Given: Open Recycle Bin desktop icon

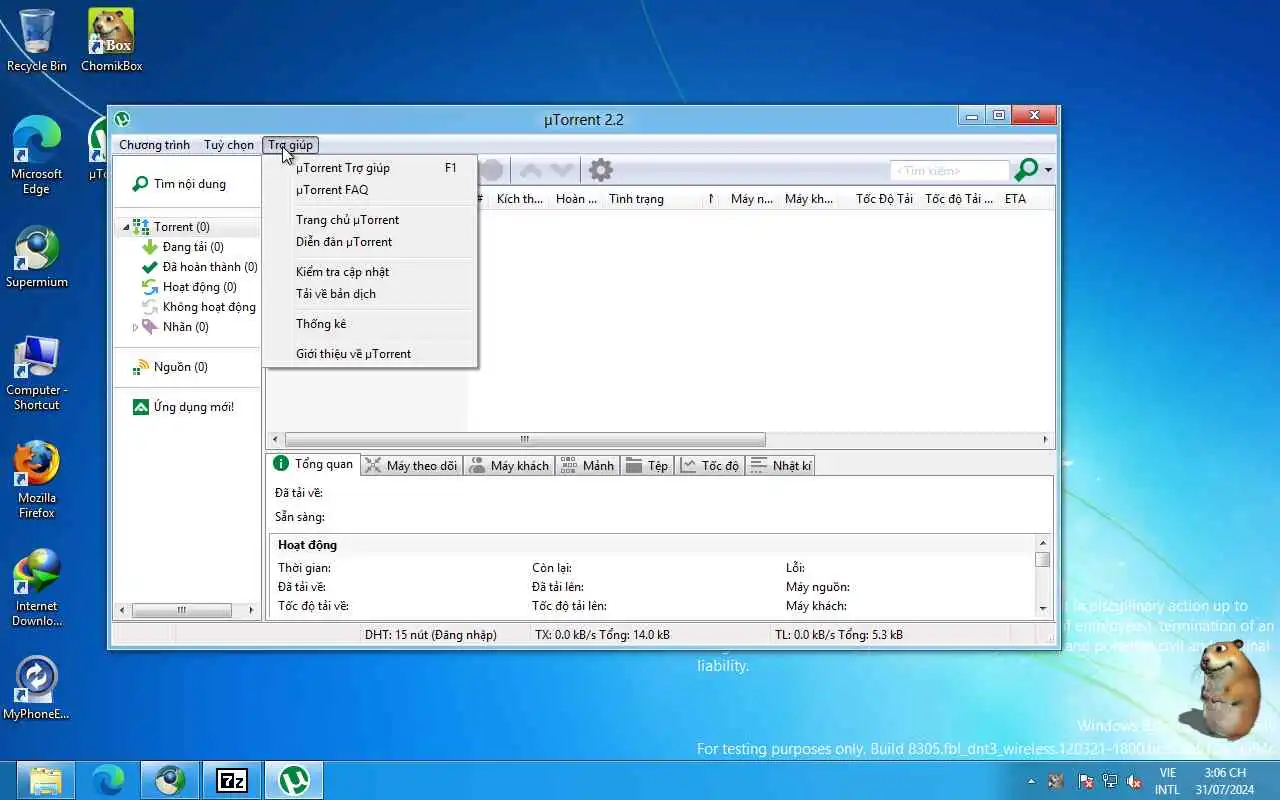Looking at the screenshot, I should [37, 40].
